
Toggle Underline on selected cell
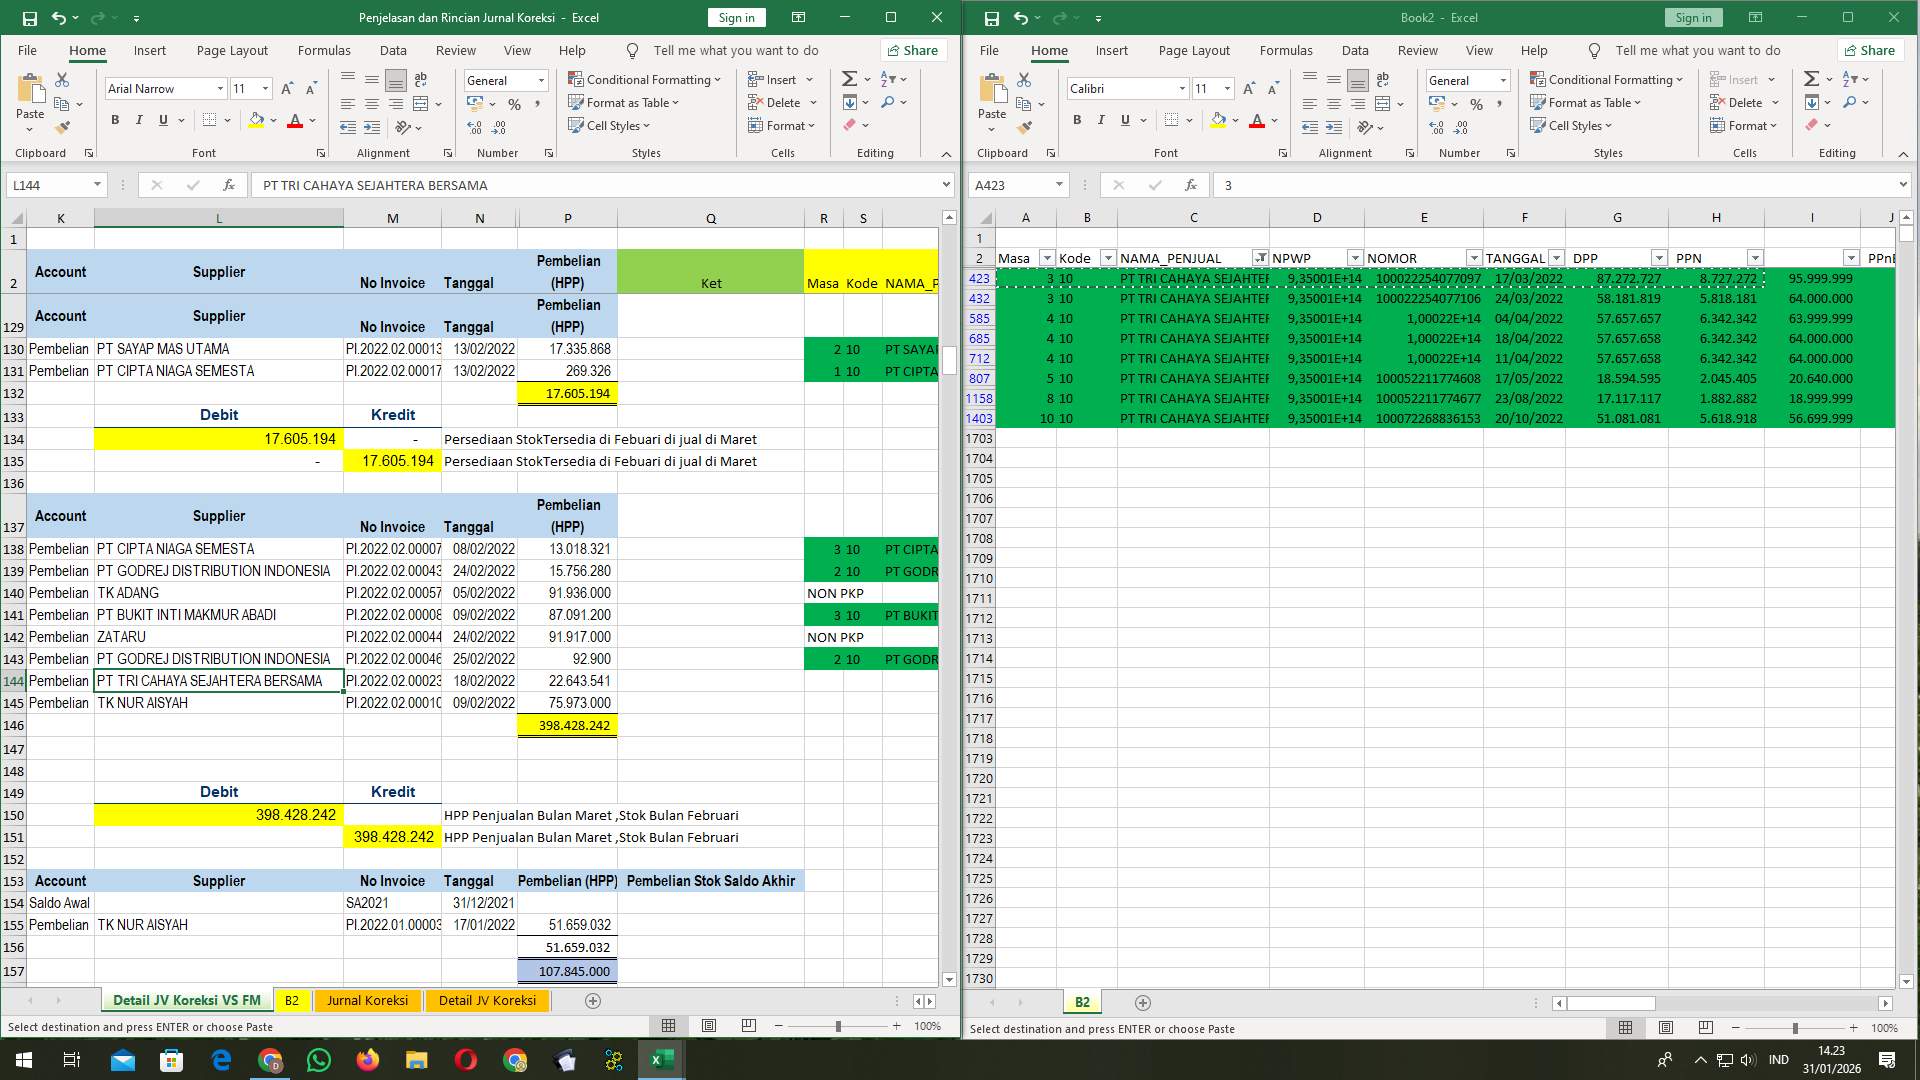(161, 119)
